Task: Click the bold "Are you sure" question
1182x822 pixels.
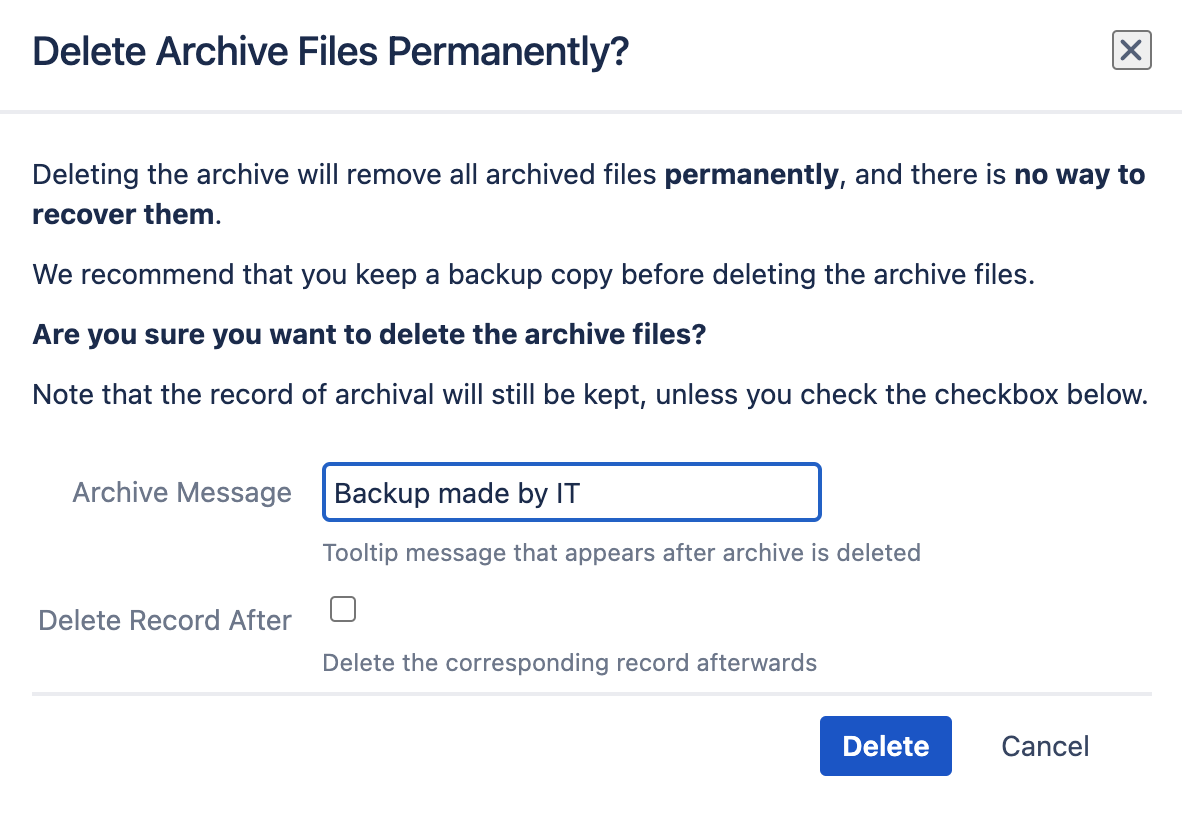Action: pos(369,334)
